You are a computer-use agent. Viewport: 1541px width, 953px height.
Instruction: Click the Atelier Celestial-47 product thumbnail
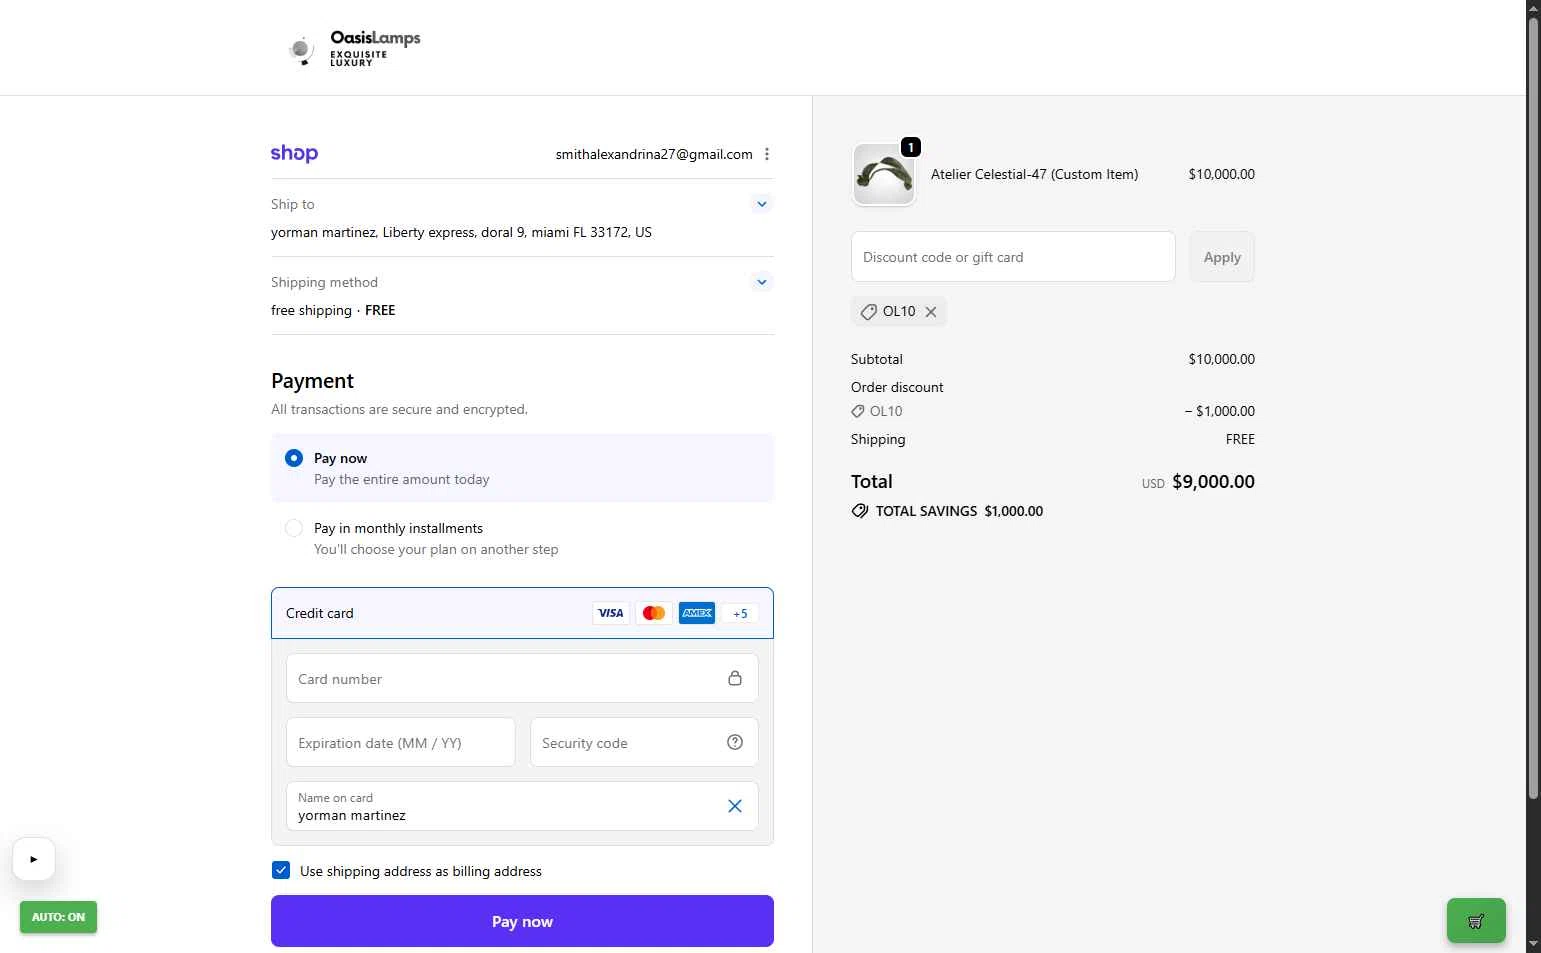(884, 174)
